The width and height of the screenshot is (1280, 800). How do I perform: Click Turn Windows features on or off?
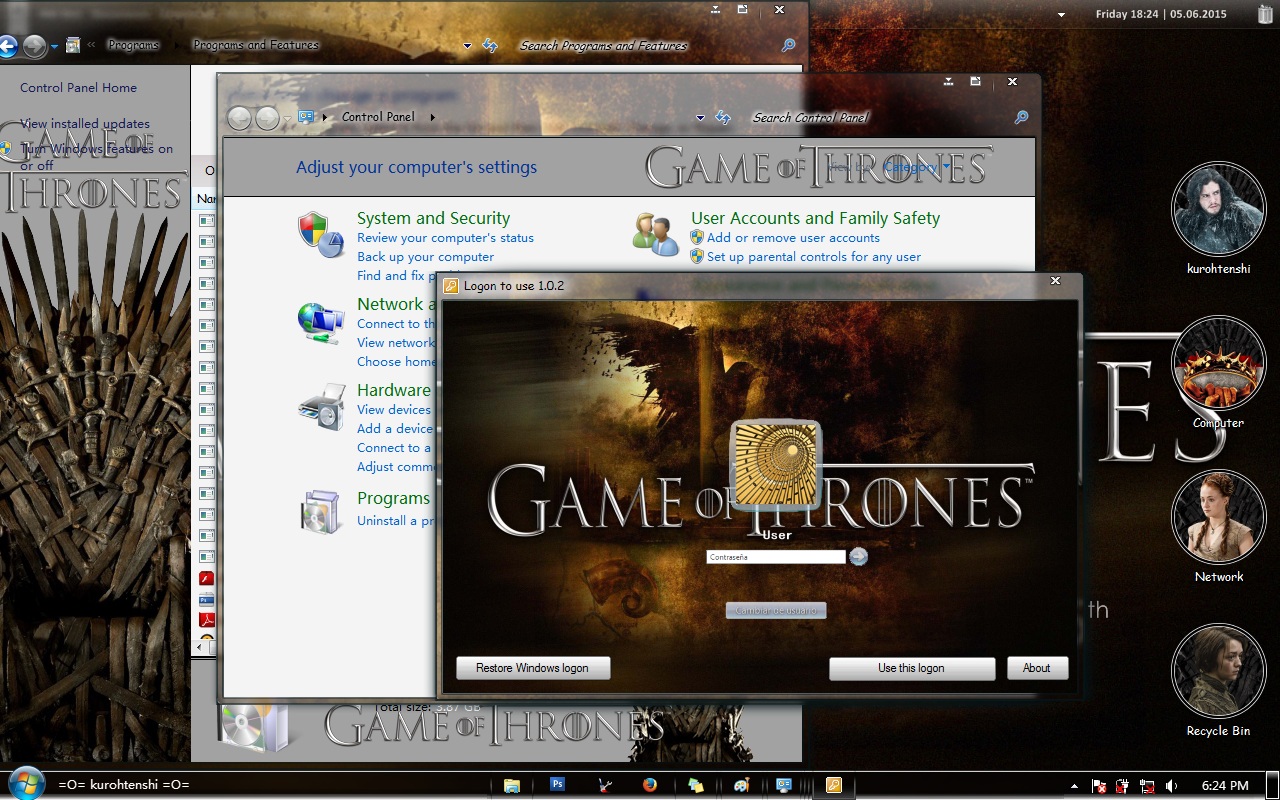(x=96, y=157)
